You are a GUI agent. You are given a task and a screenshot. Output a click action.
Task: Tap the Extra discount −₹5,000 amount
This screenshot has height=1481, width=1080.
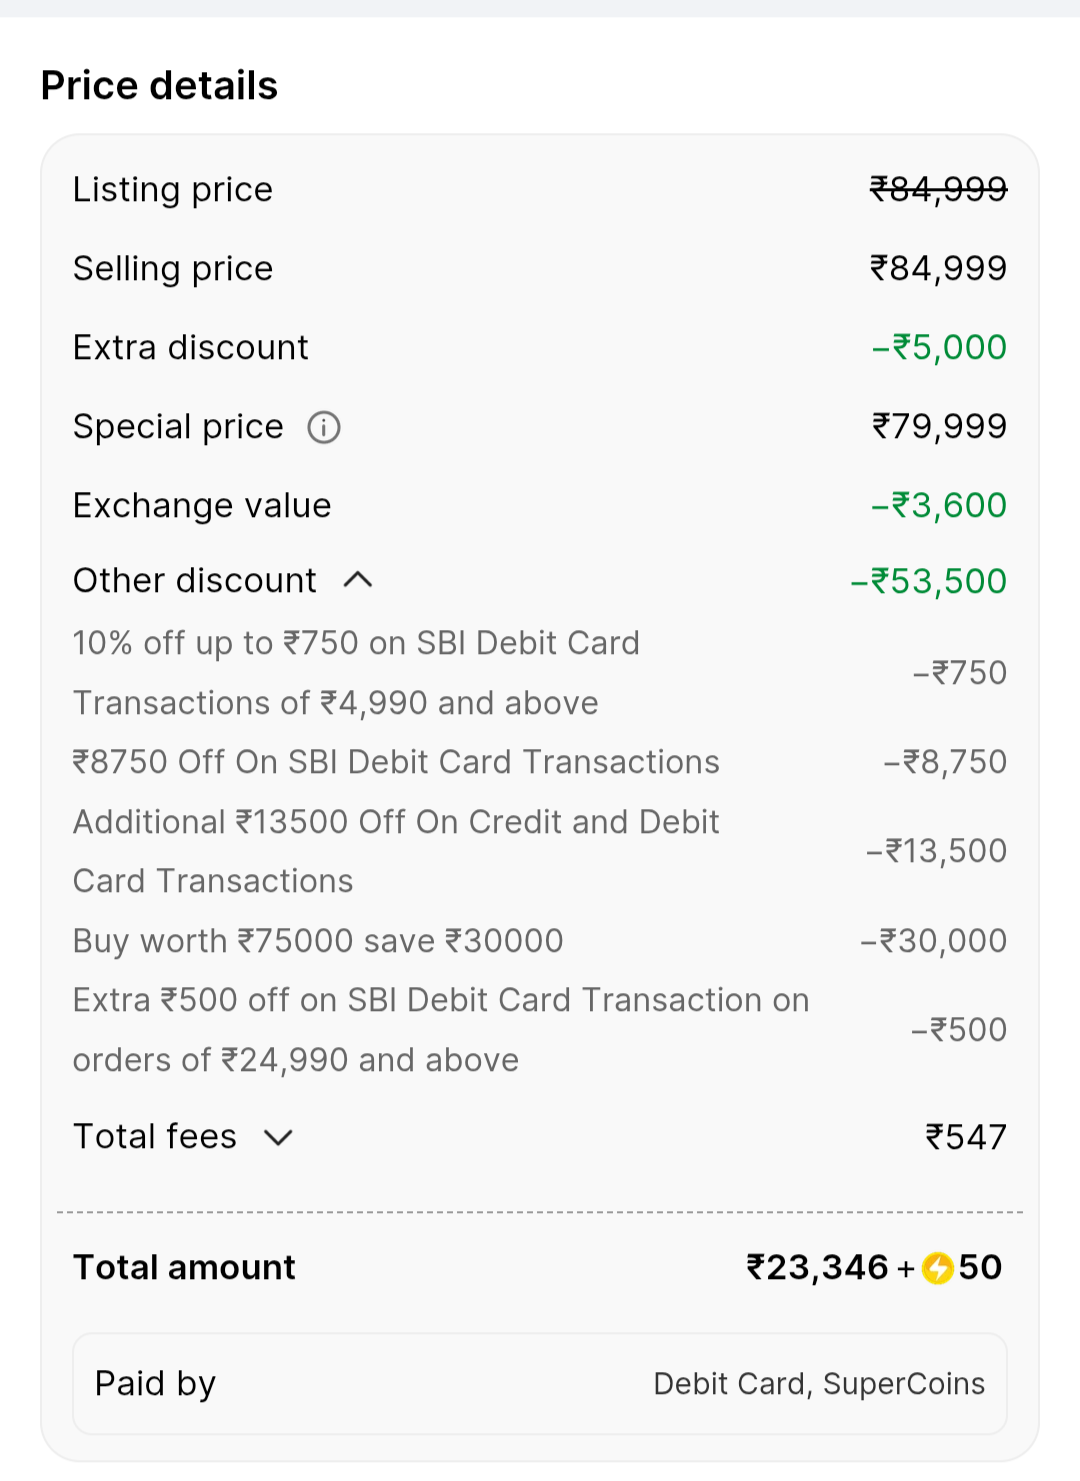[x=939, y=348]
